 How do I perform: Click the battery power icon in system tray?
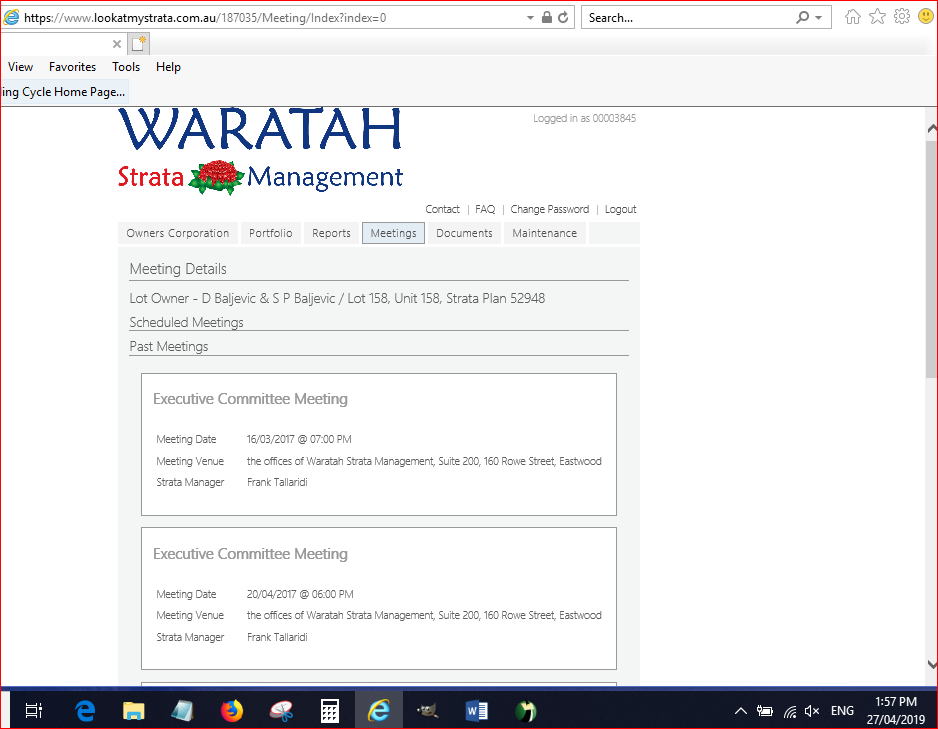coord(765,710)
